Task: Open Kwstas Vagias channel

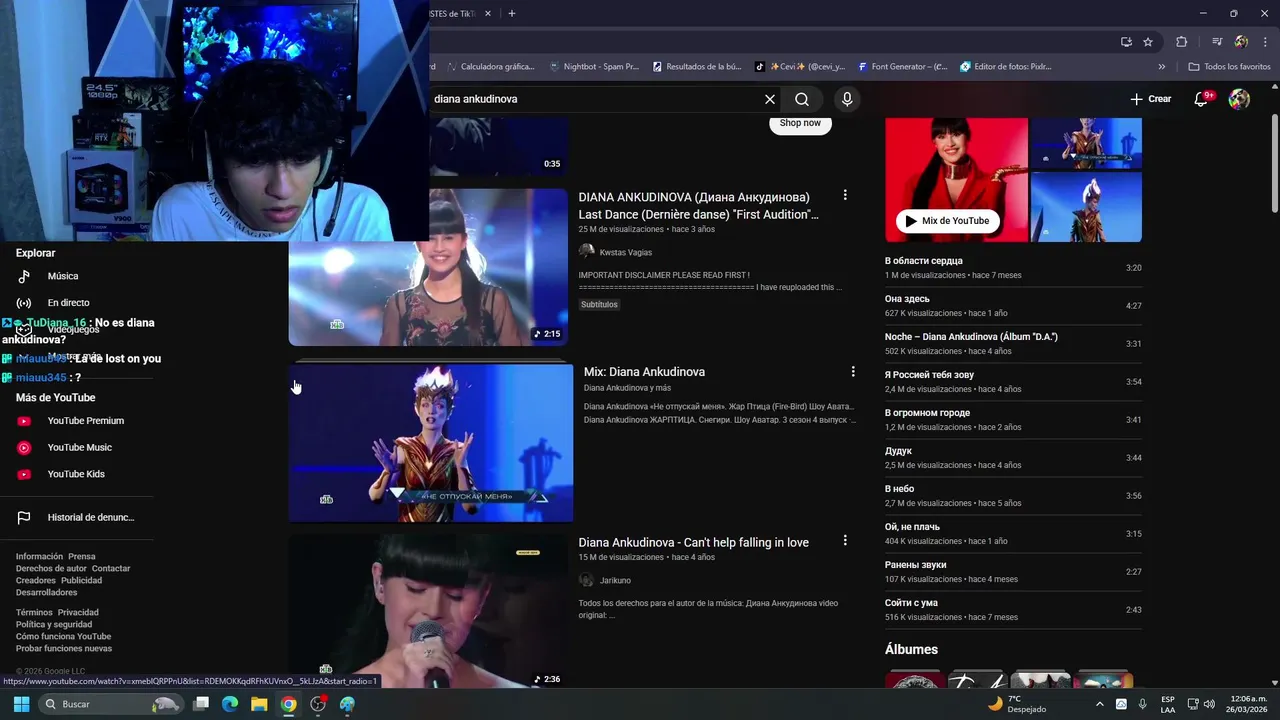Action: [625, 252]
